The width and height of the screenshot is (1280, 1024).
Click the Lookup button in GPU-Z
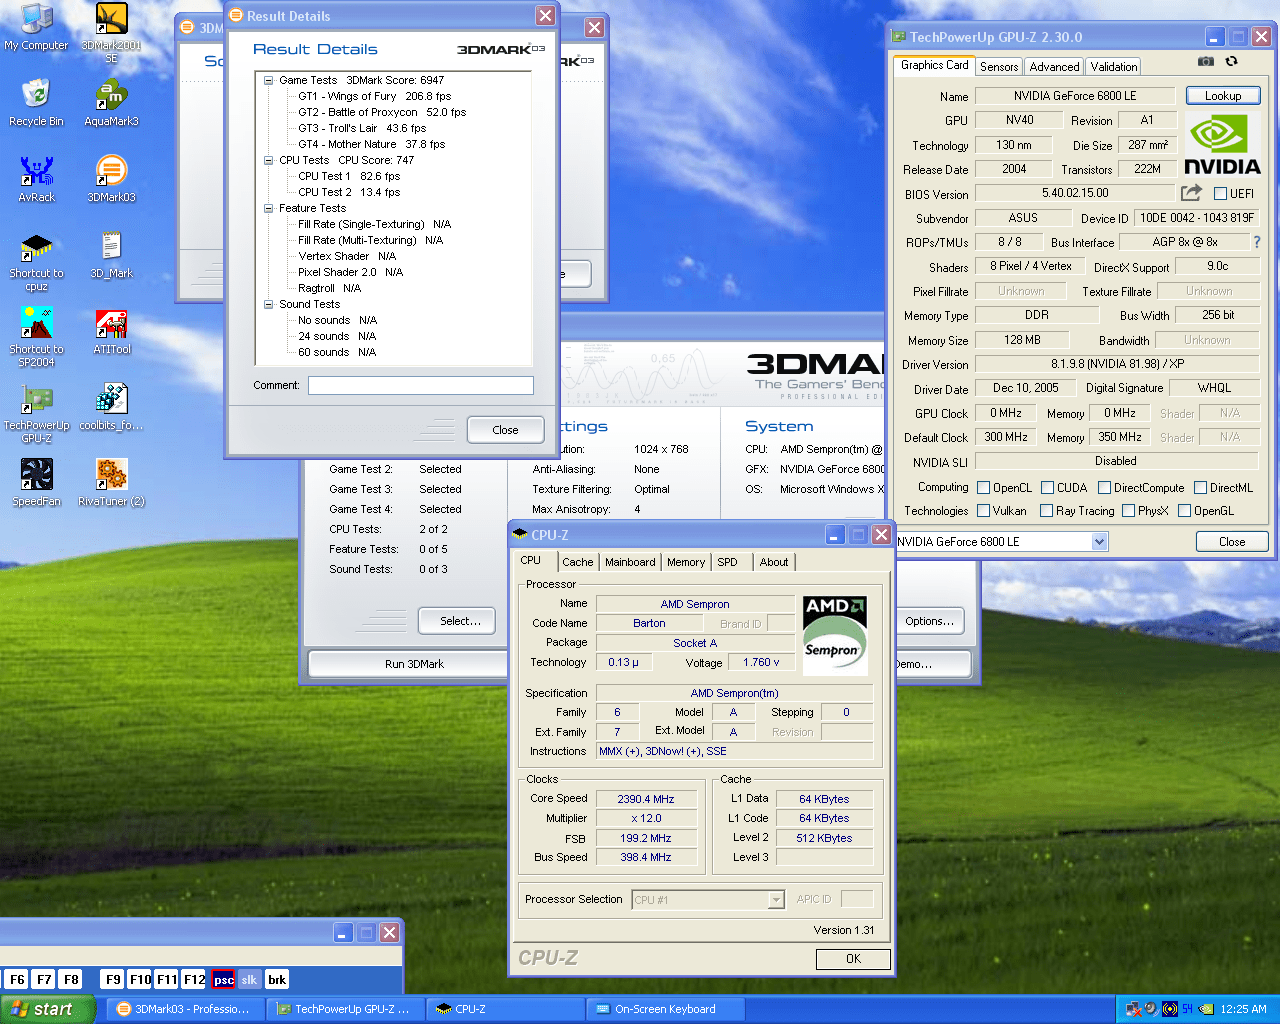coord(1223,96)
